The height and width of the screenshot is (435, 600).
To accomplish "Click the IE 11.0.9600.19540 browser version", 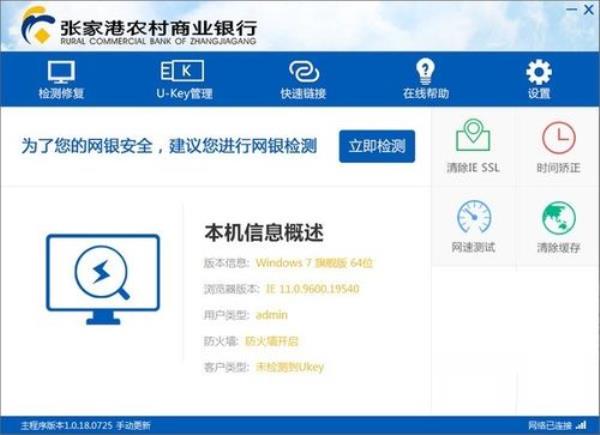I will point(310,289).
